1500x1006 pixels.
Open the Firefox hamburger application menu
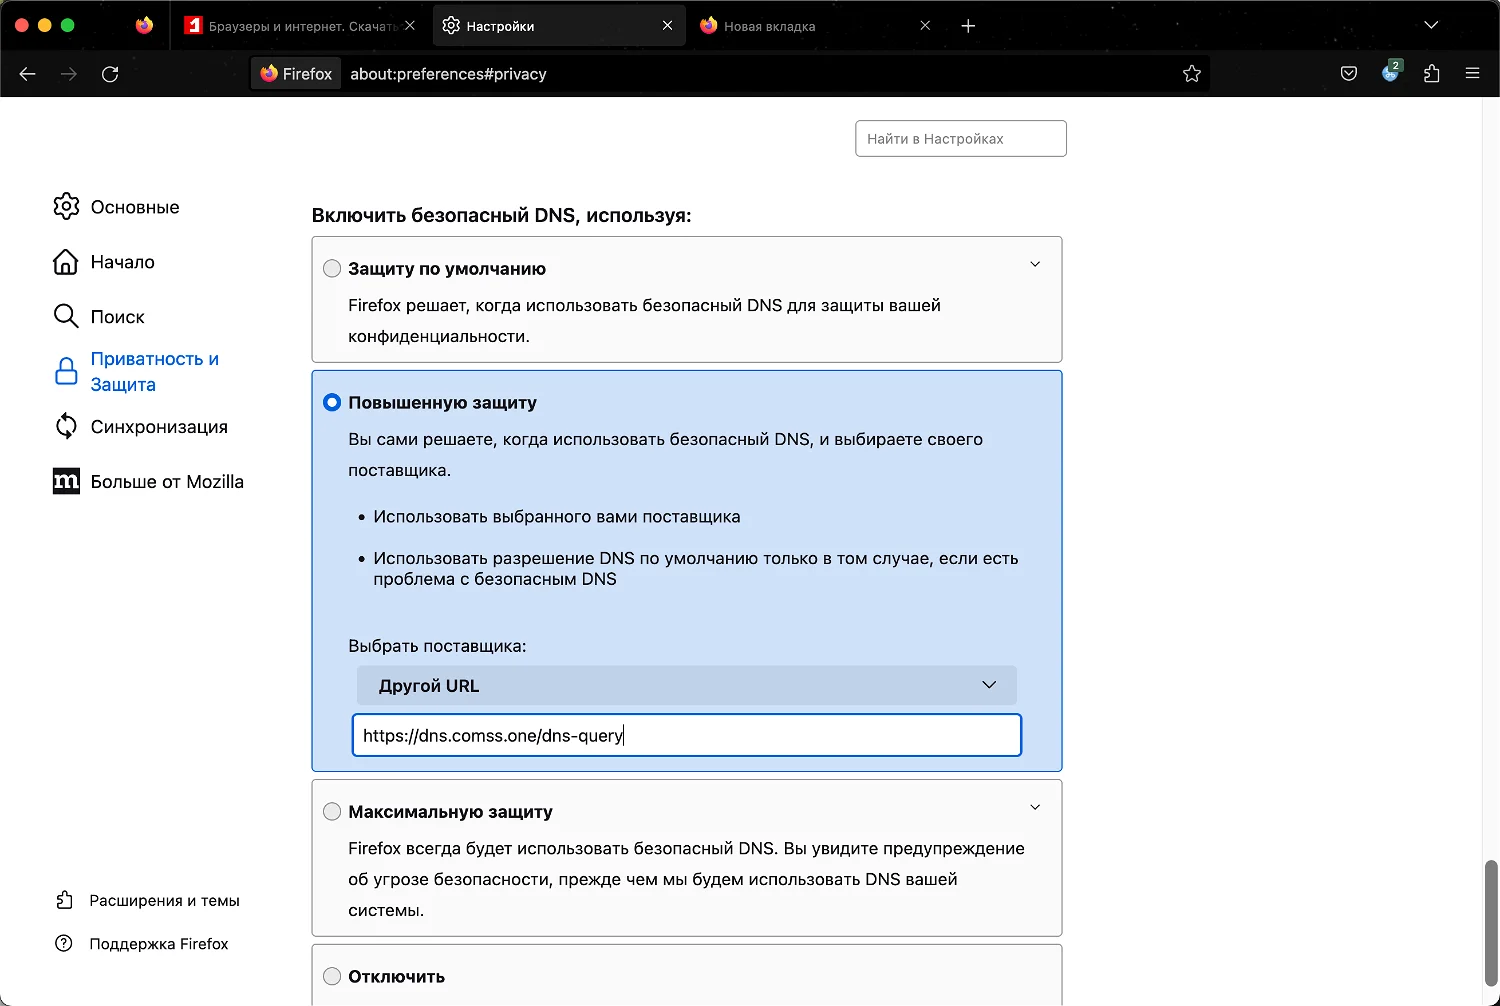click(1472, 73)
